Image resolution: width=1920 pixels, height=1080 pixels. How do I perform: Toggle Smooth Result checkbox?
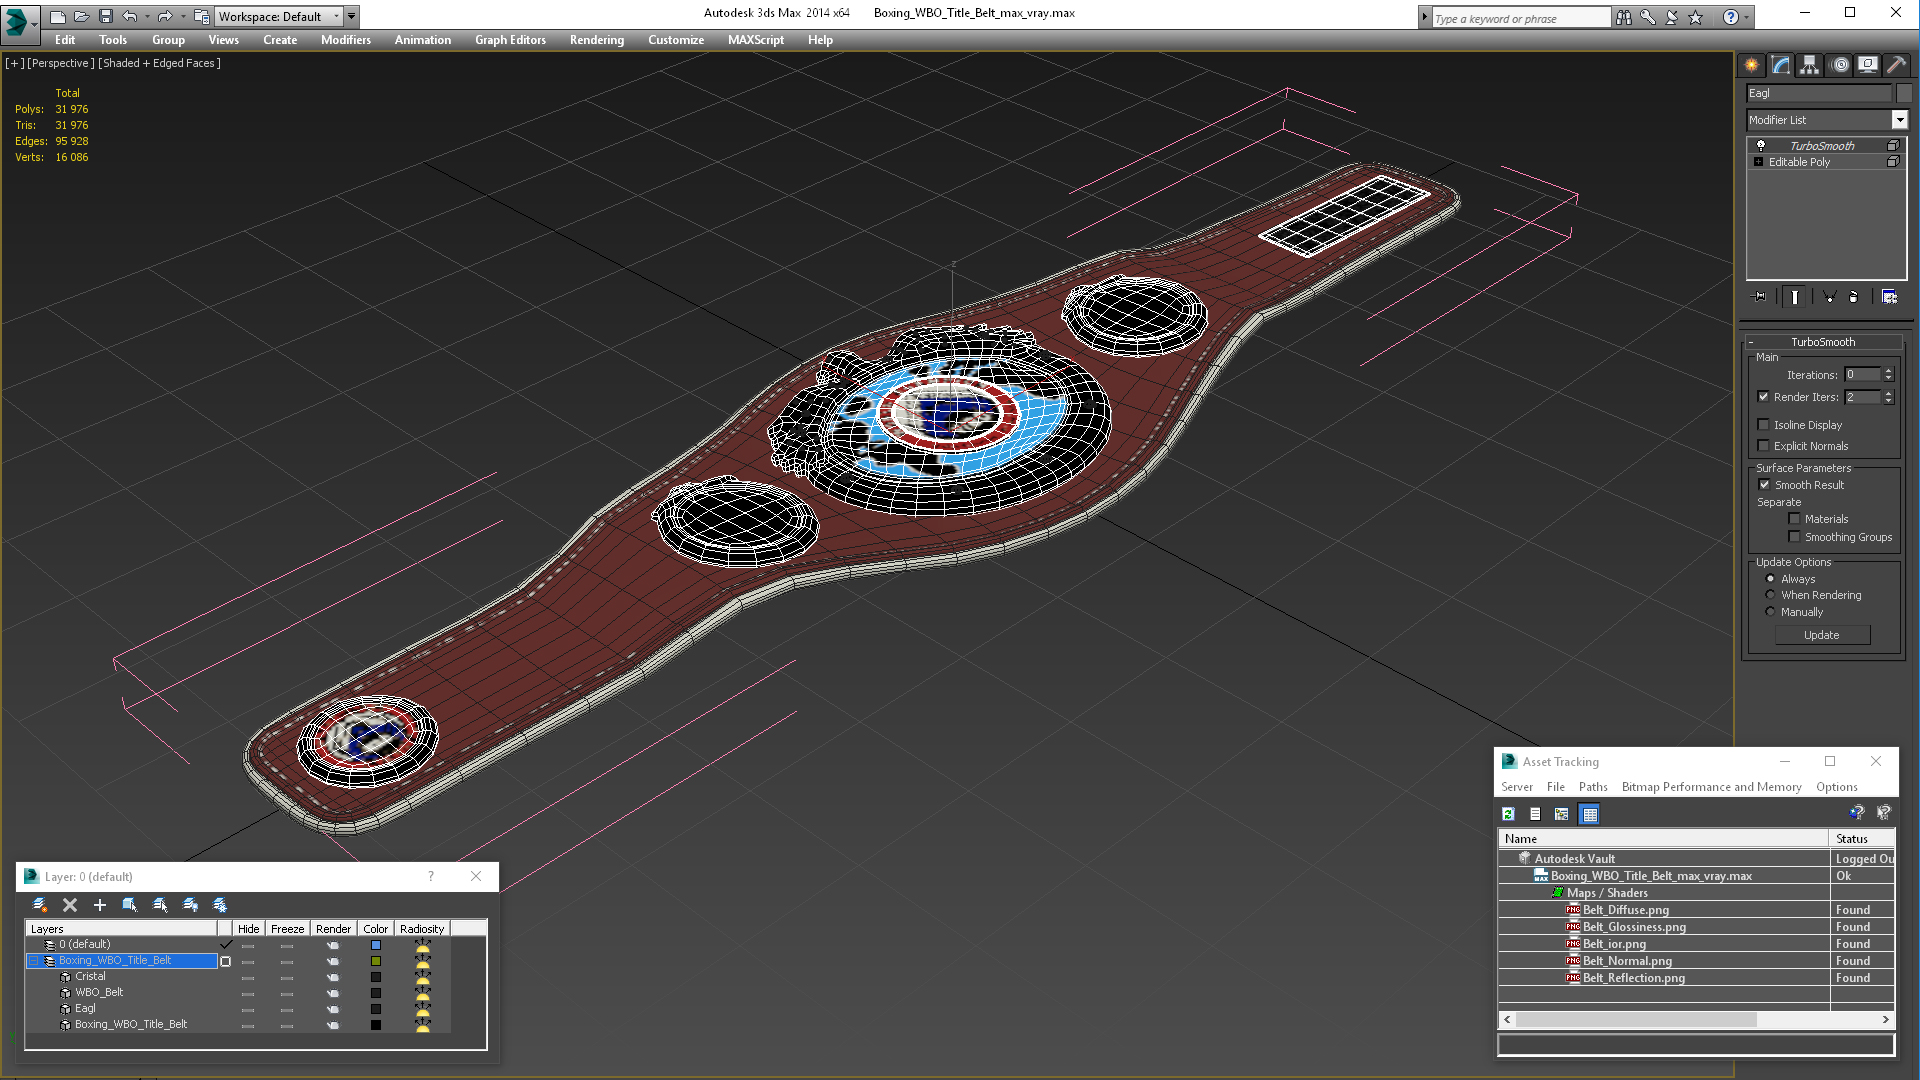pyautogui.click(x=1764, y=485)
